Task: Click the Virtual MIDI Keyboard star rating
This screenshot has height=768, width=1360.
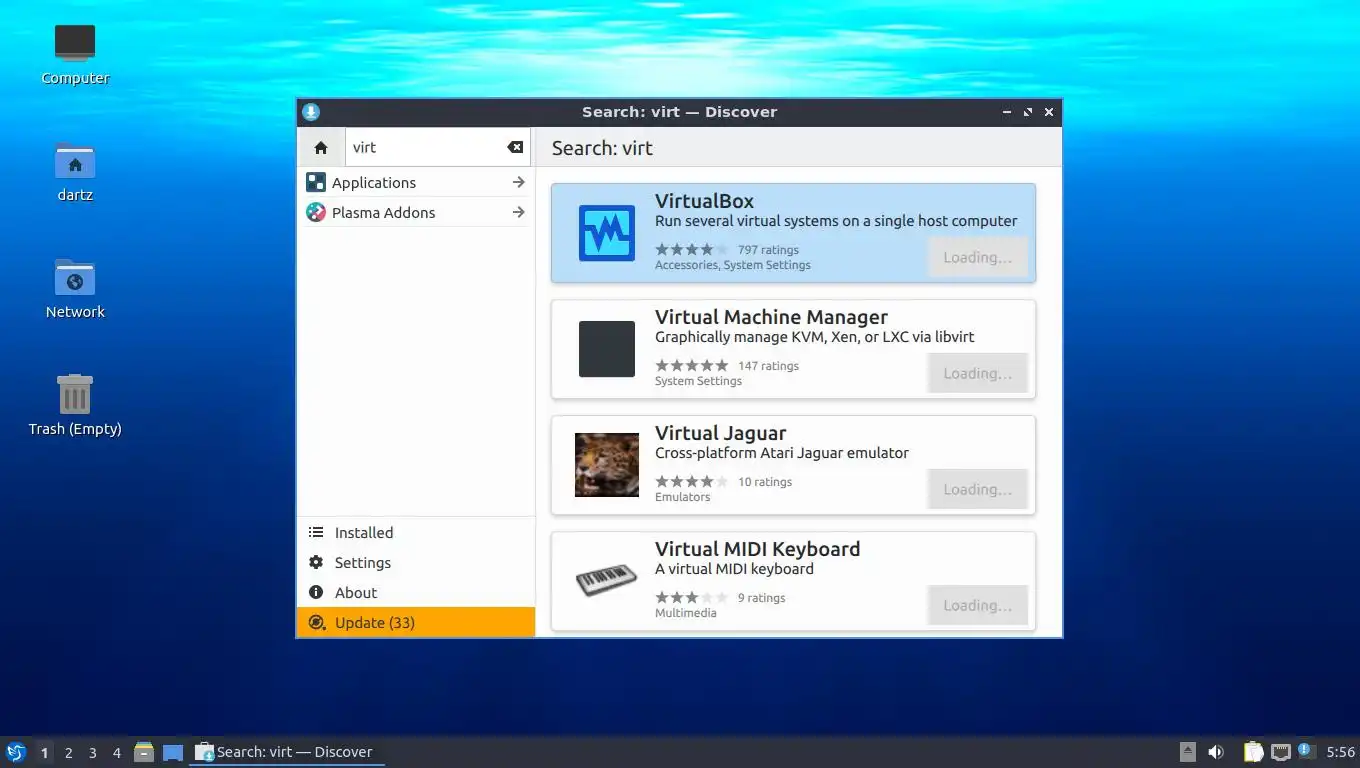Action: (692, 597)
